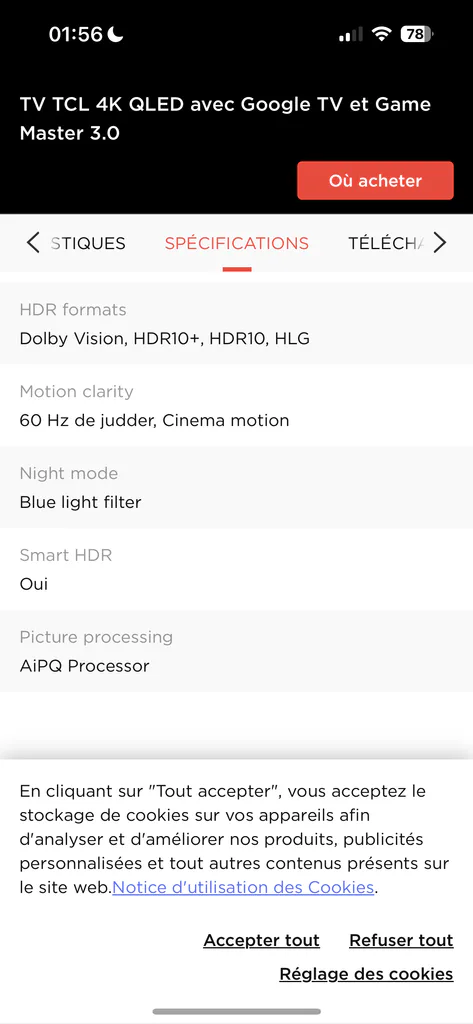473x1024 pixels.
Task: Click Refuser tout cookie option
Action: click(401, 940)
